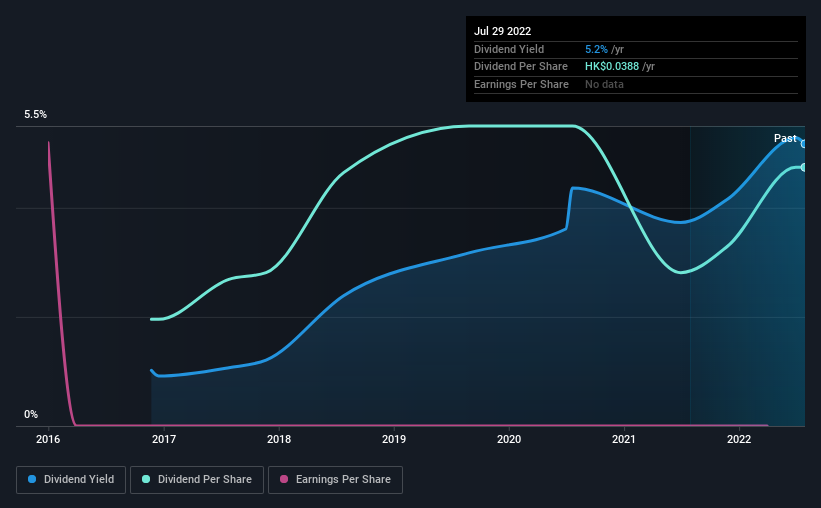Click the Past label on chart

(785, 138)
